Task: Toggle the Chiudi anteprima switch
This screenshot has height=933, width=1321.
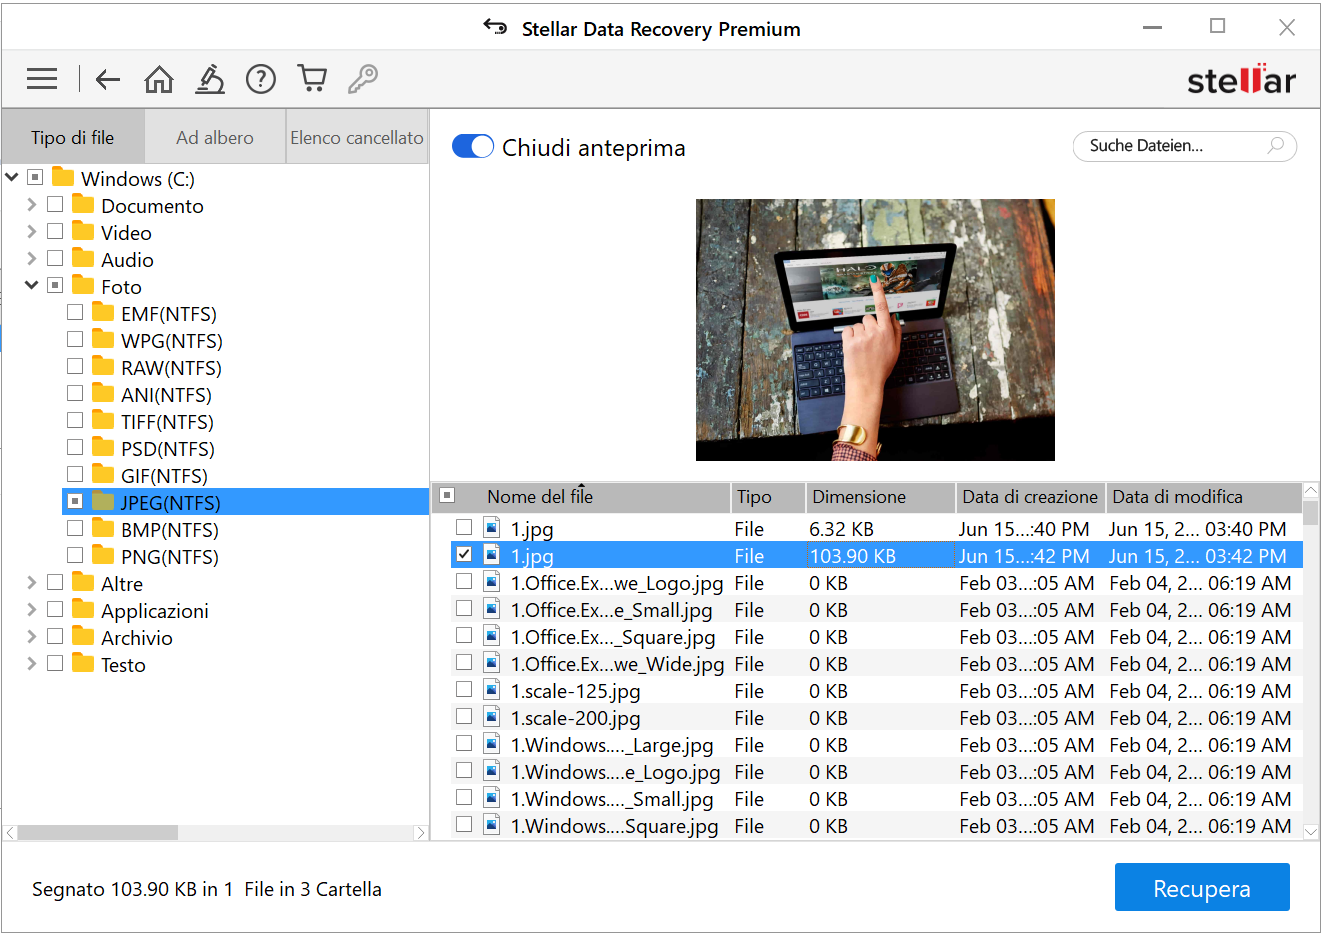Action: click(x=472, y=147)
